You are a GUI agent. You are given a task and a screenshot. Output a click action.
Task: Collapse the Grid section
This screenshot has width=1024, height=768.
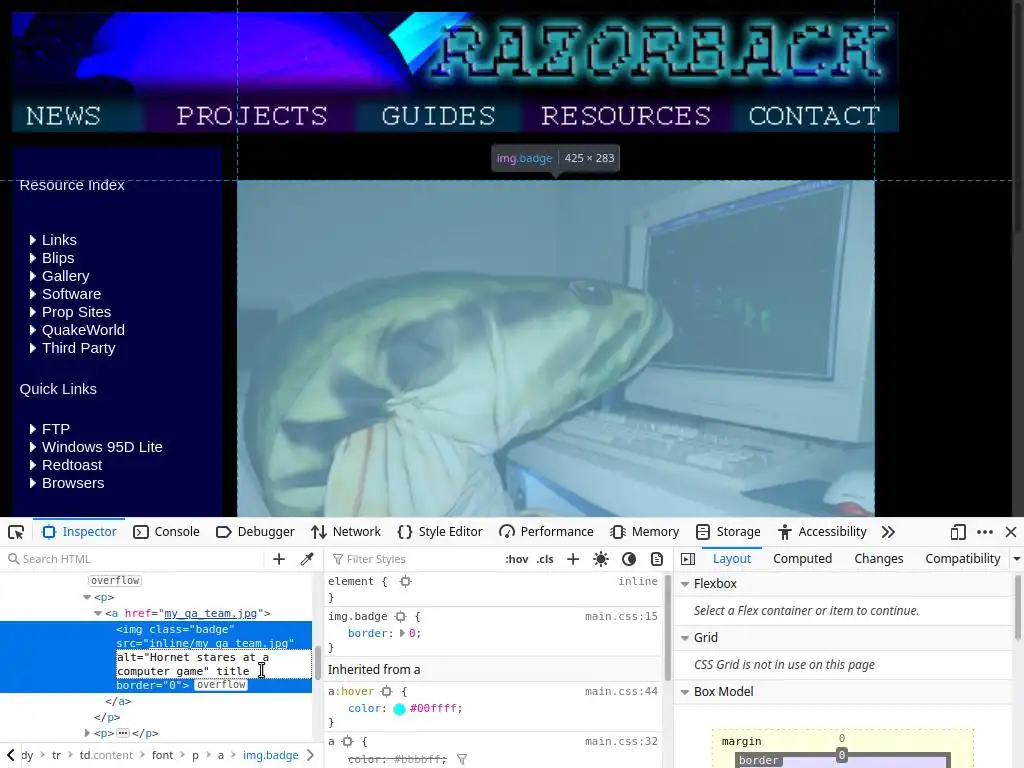tap(685, 637)
